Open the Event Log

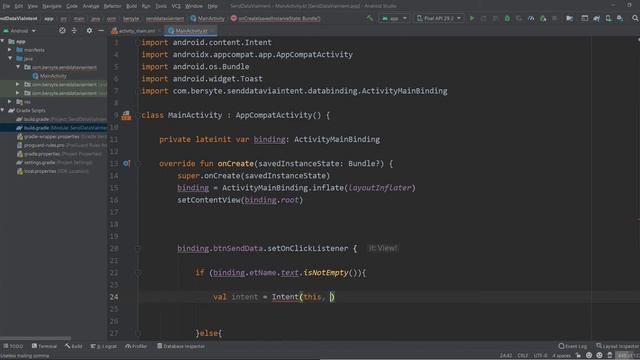pos(573,346)
